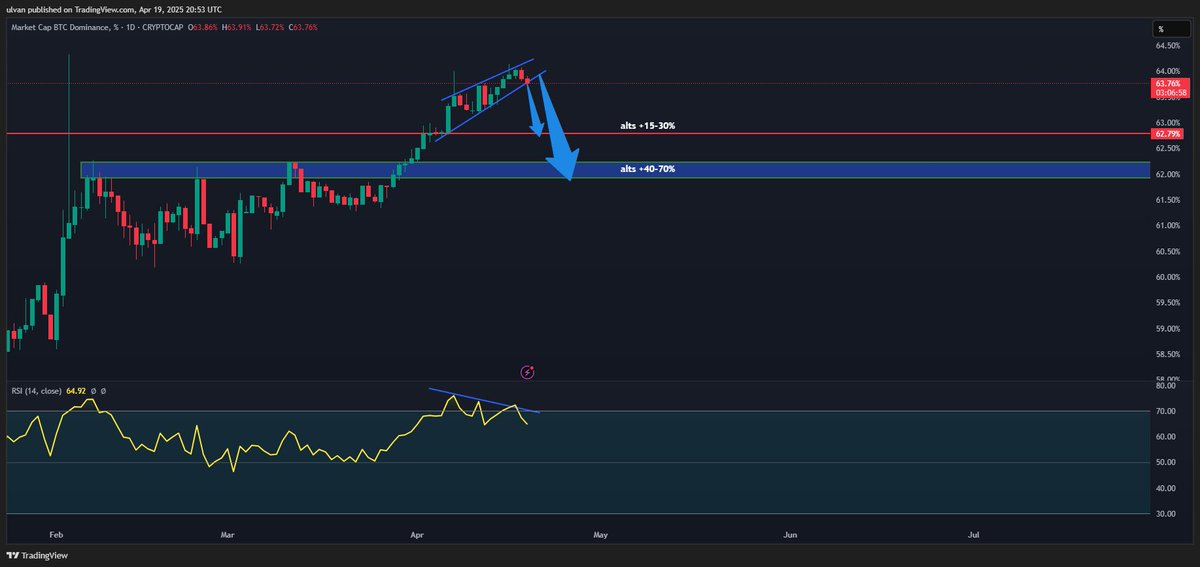Viewport: 1200px width, 567px height.
Task: Click the May label on time axis
Action: click(x=600, y=535)
